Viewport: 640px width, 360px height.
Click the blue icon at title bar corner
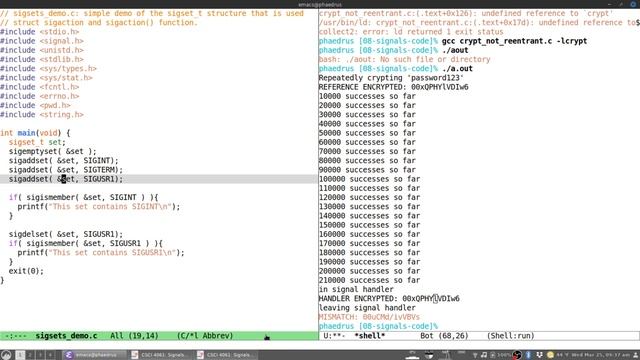(633, 4)
